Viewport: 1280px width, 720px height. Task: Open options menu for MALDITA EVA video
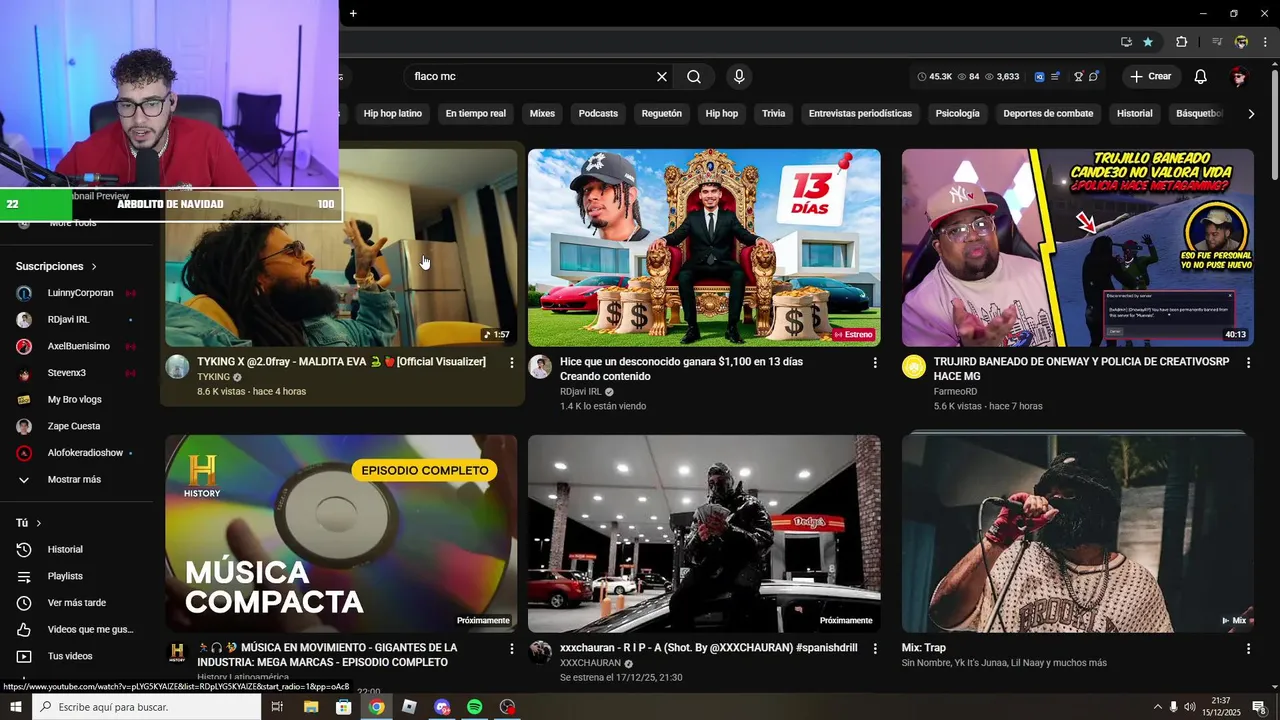pos(512,363)
